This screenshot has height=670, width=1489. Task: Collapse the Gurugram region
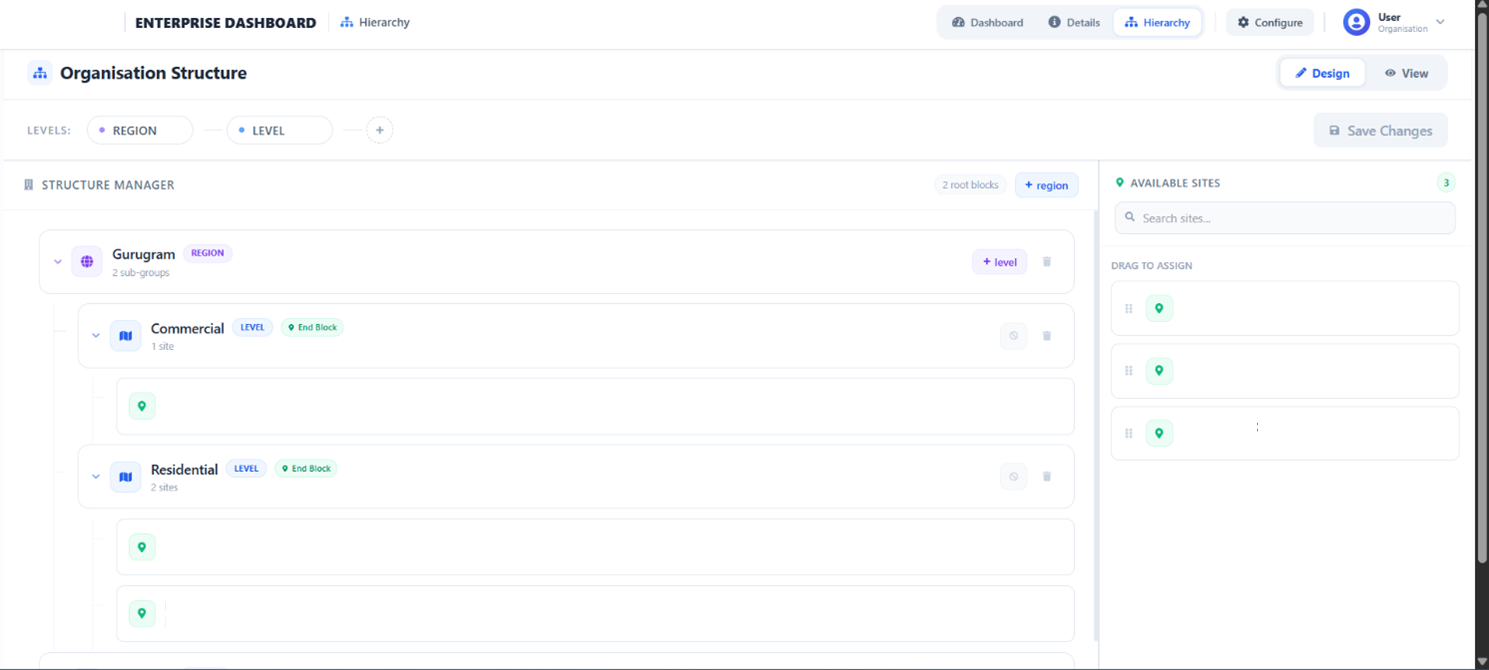coord(58,262)
